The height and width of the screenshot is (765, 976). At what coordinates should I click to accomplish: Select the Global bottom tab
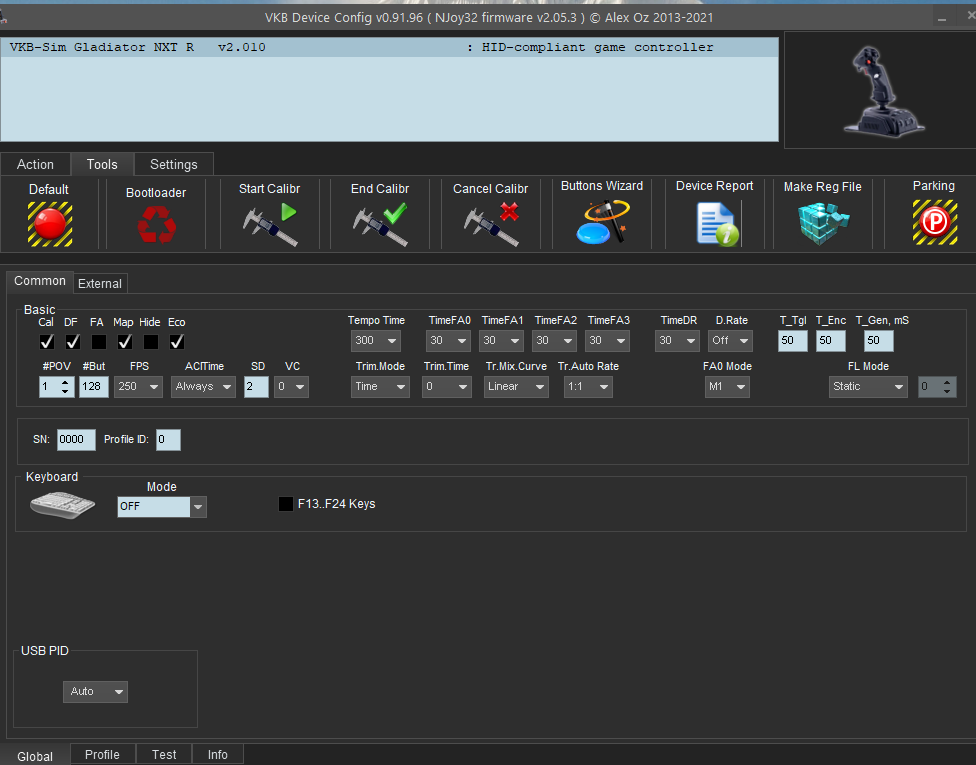35,756
